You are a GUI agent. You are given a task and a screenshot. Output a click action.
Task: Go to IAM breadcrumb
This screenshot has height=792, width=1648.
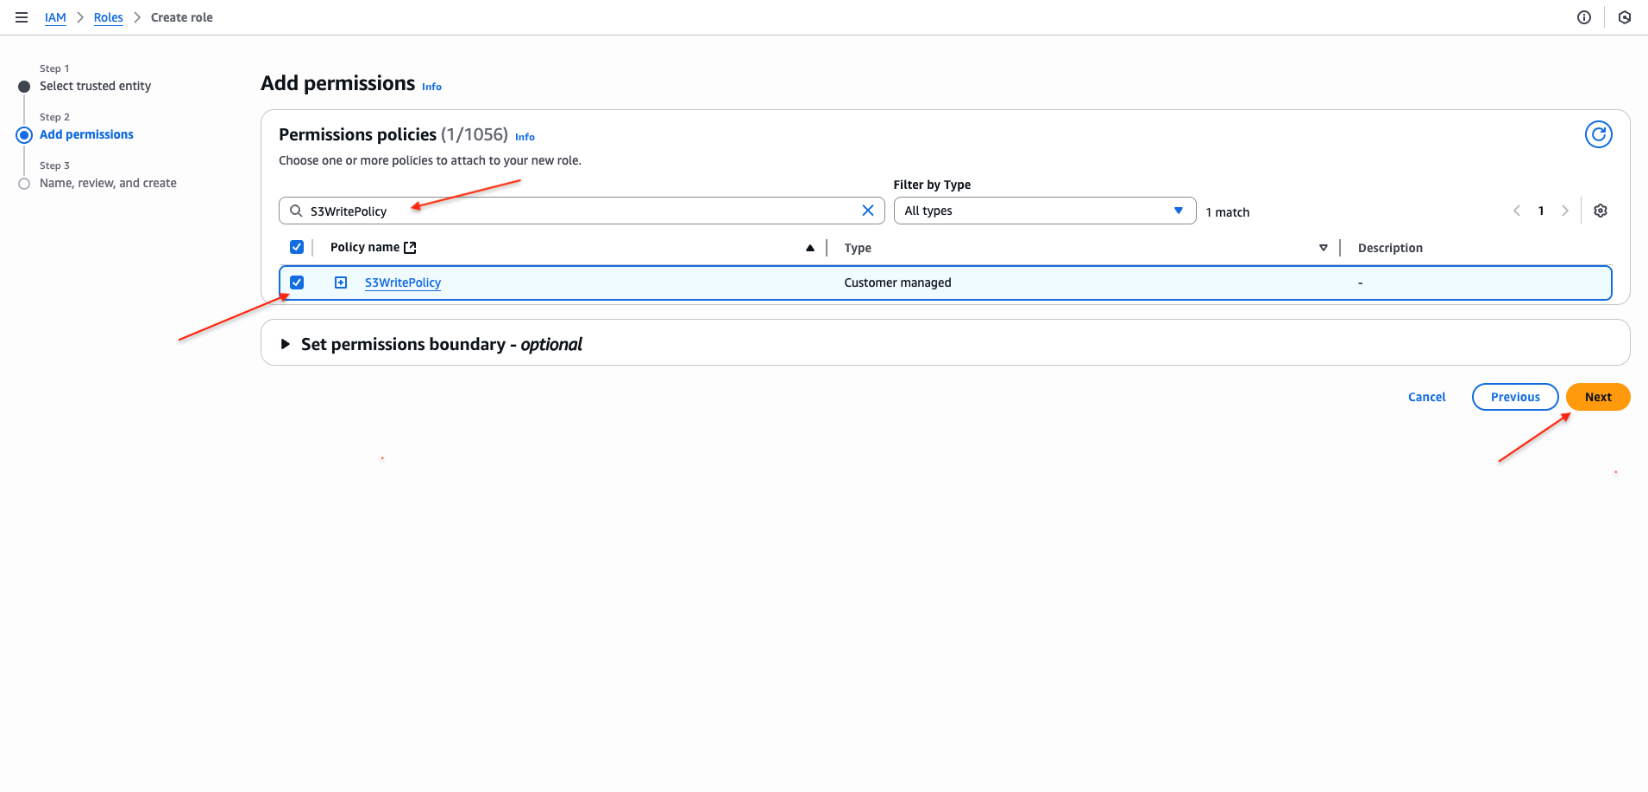(x=55, y=18)
